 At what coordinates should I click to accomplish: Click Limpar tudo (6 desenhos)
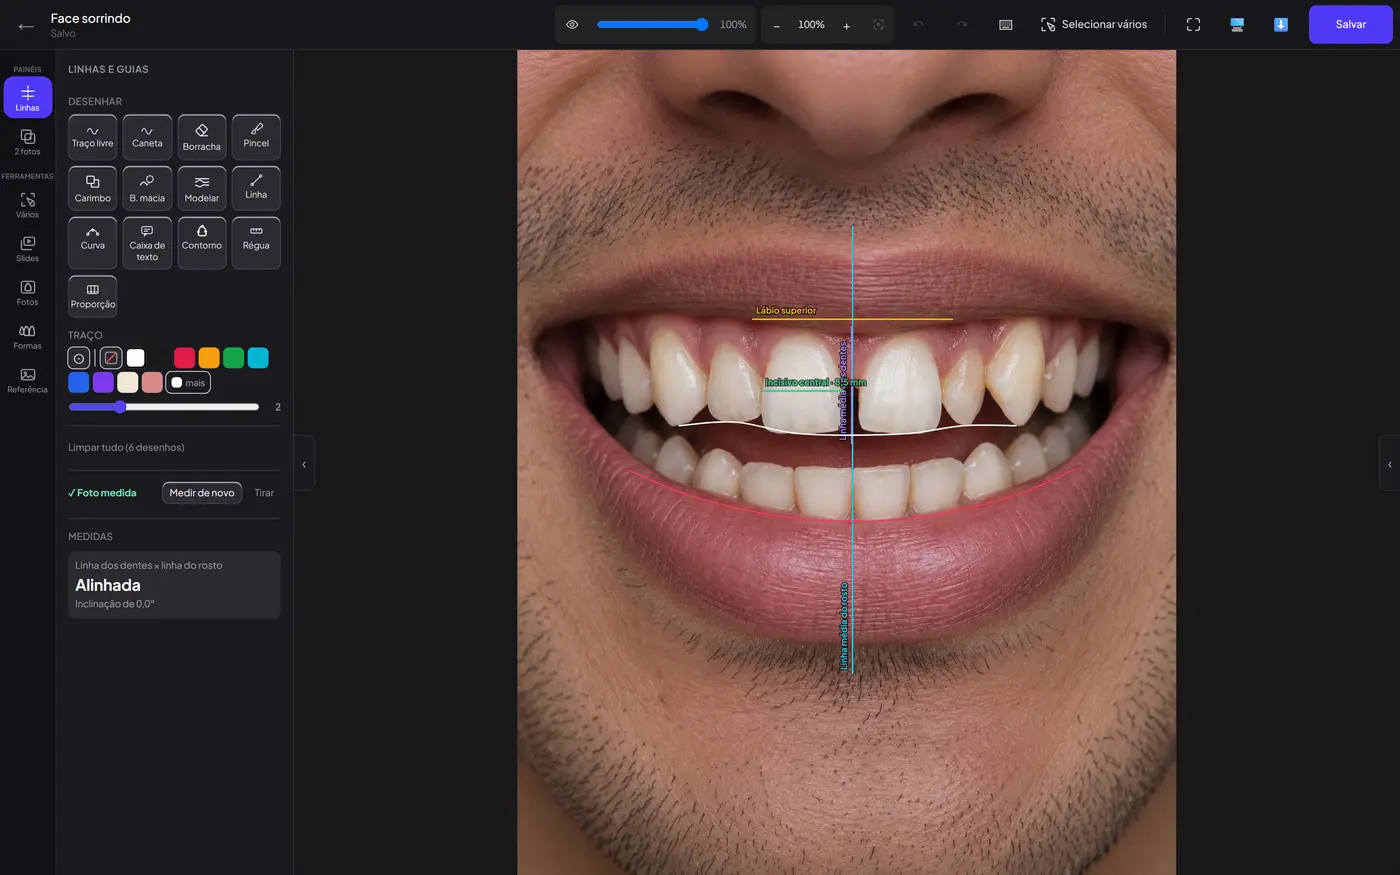coord(126,447)
